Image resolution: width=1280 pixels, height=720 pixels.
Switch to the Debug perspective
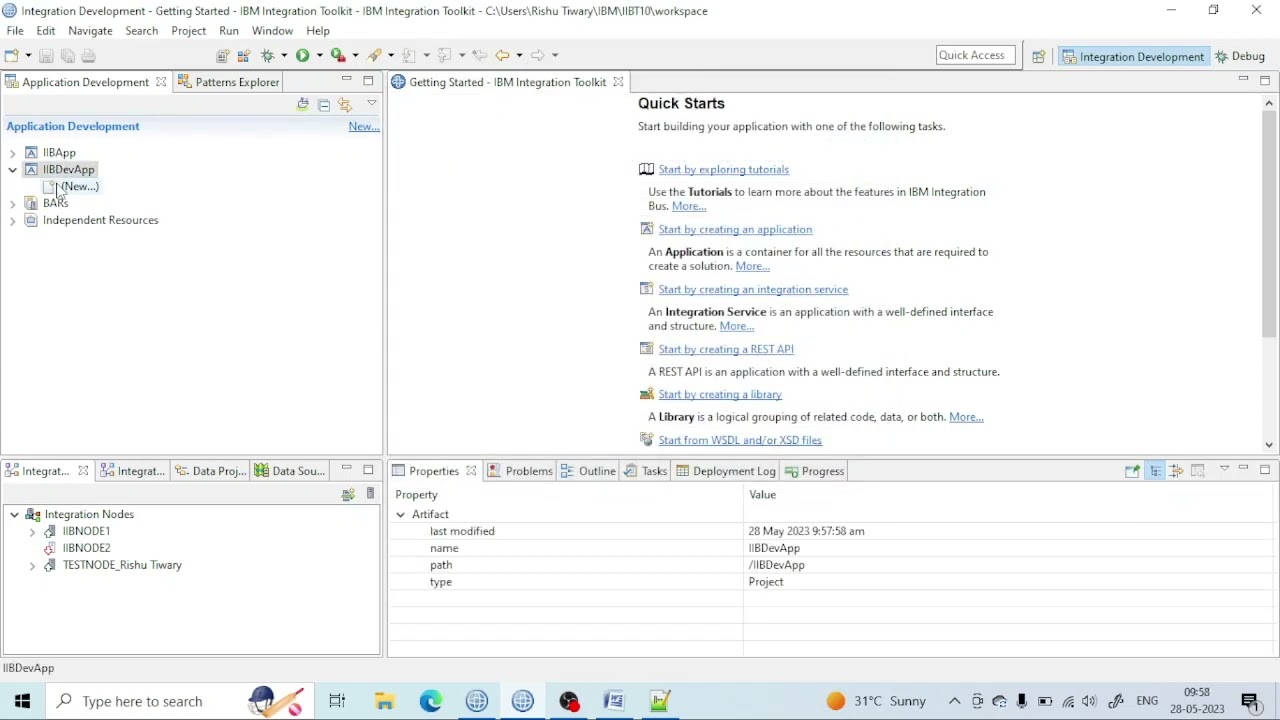pyautogui.click(x=1241, y=56)
